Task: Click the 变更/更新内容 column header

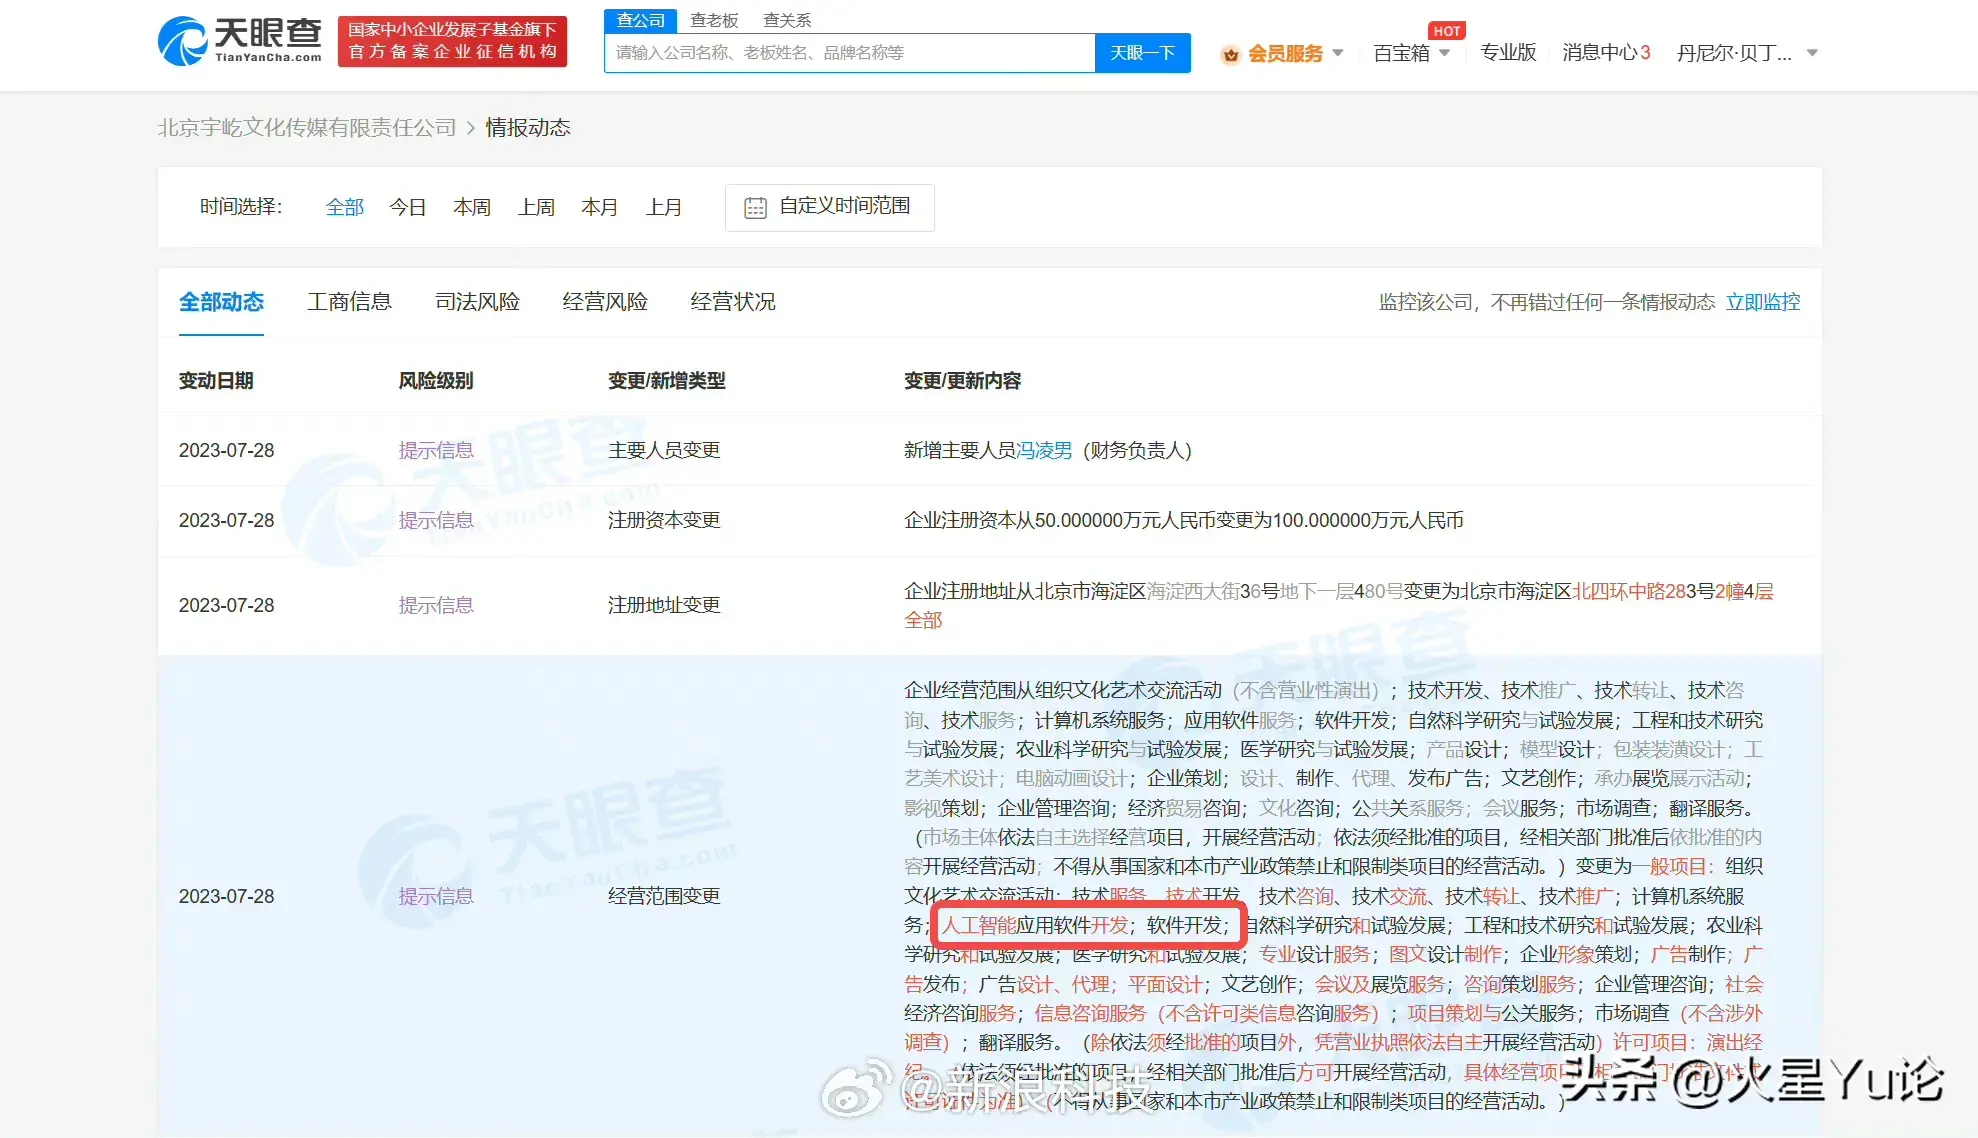Action: (963, 381)
